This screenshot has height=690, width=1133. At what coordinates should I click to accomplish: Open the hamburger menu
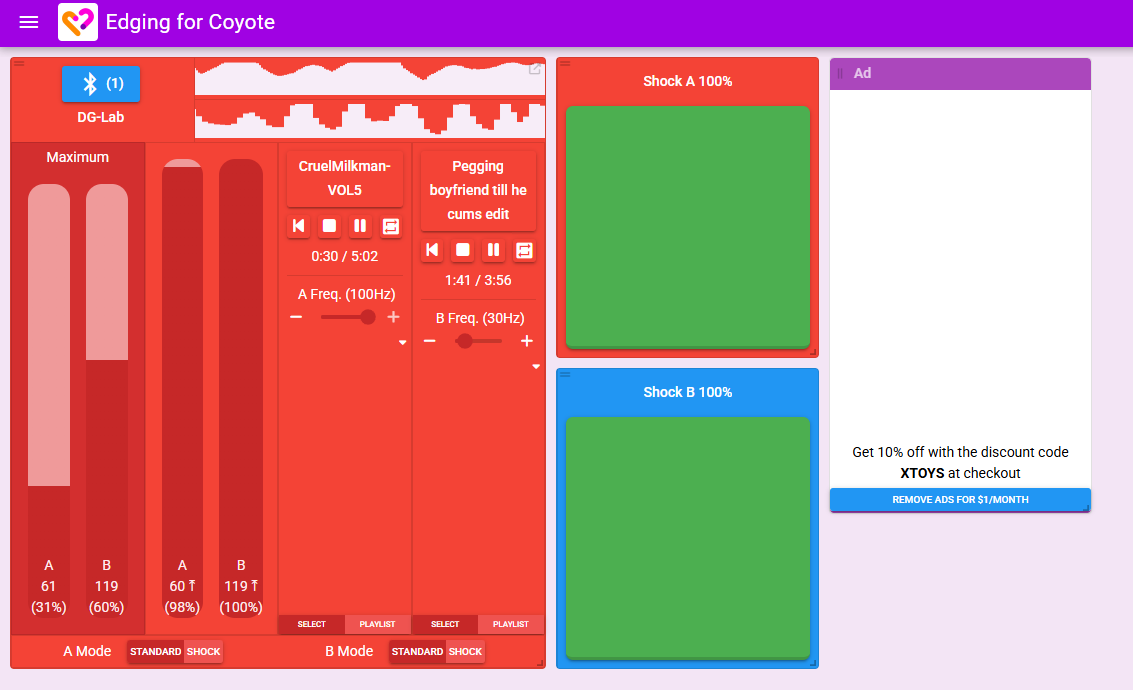tap(29, 22)
